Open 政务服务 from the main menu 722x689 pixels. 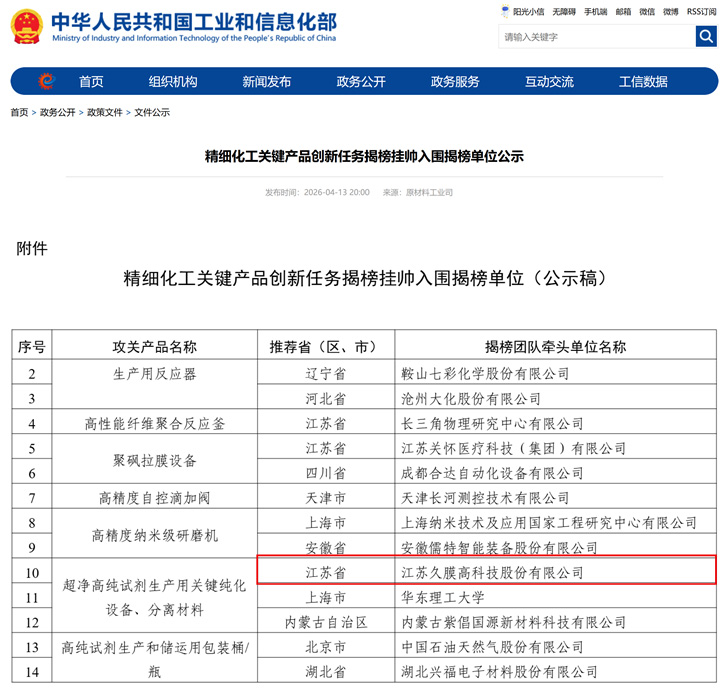click(x=455, y=82)
